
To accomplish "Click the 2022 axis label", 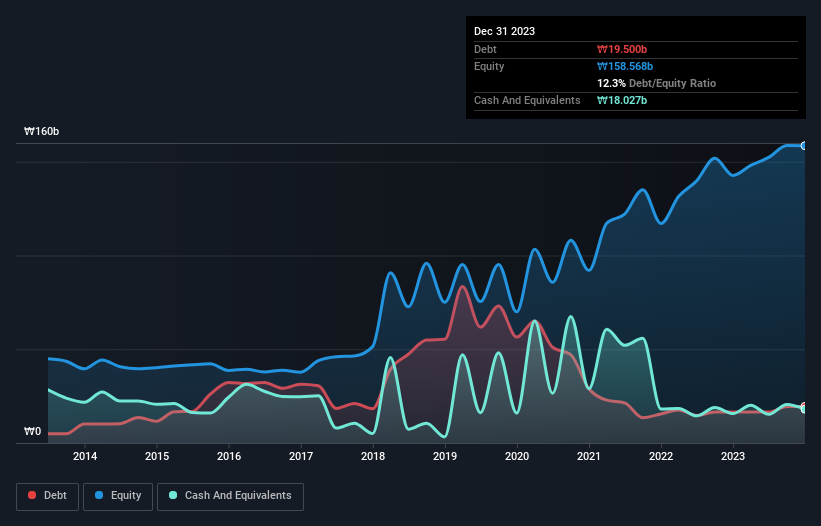I will click(661, 456).
